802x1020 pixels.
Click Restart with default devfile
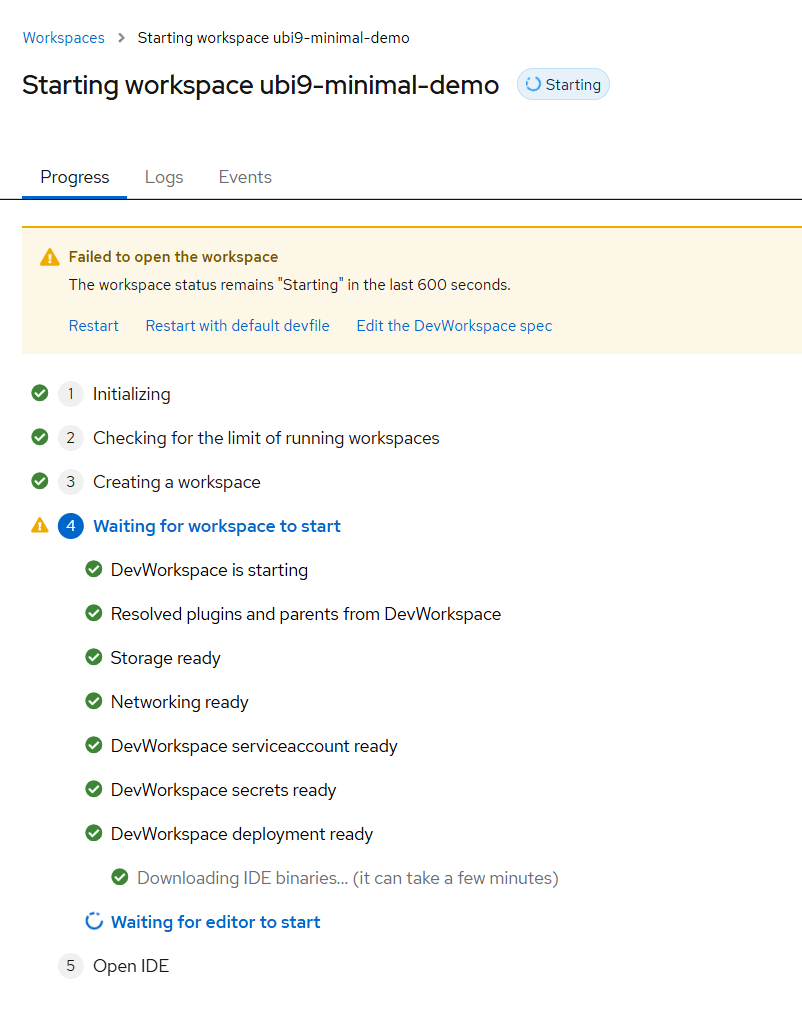point(237,326)
